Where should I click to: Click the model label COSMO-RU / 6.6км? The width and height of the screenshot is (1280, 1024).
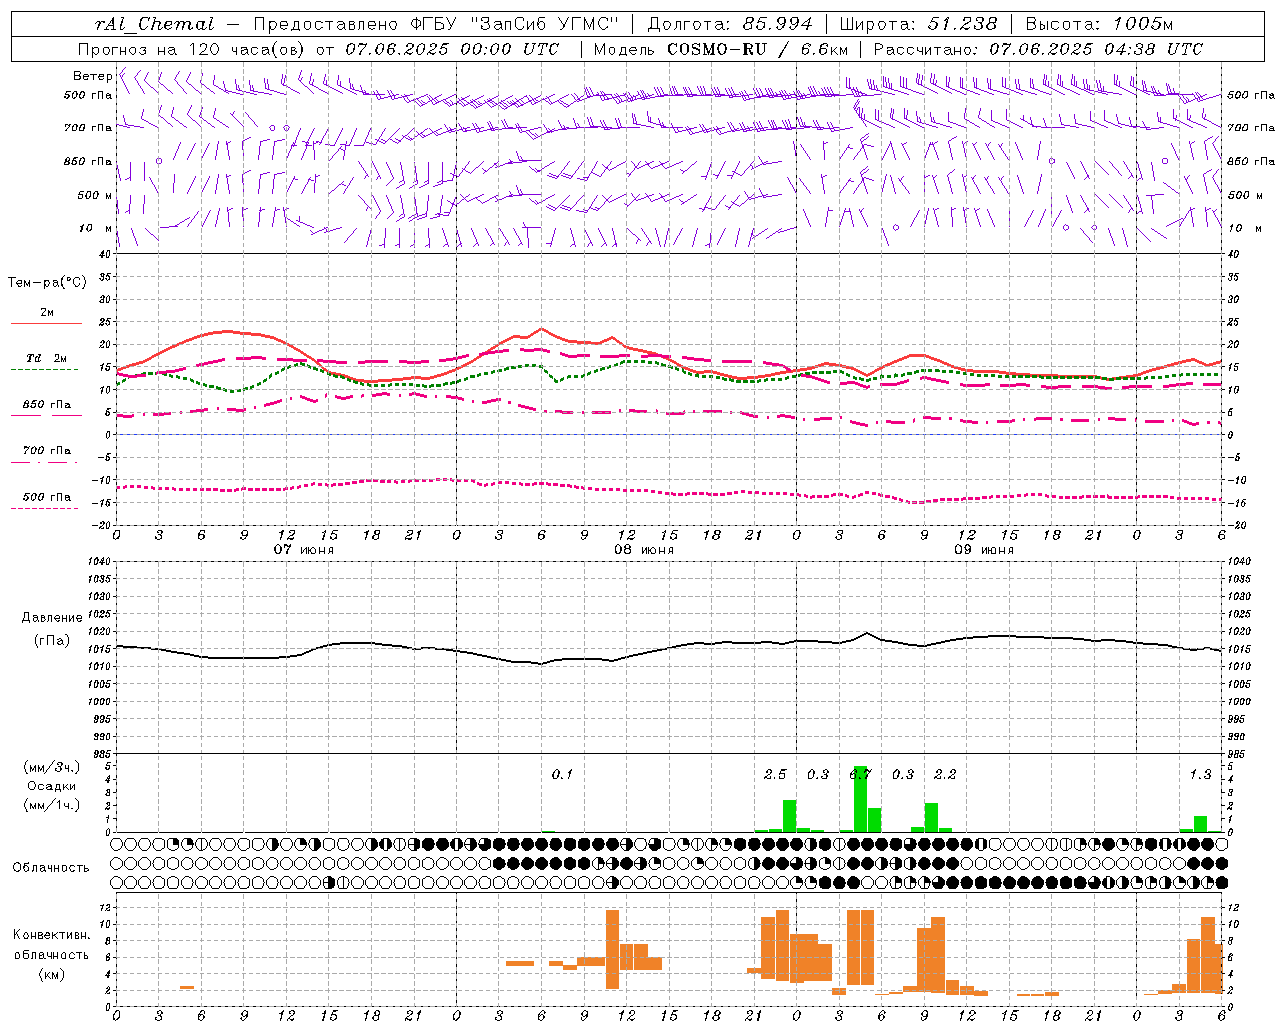[x=757, y=49]
